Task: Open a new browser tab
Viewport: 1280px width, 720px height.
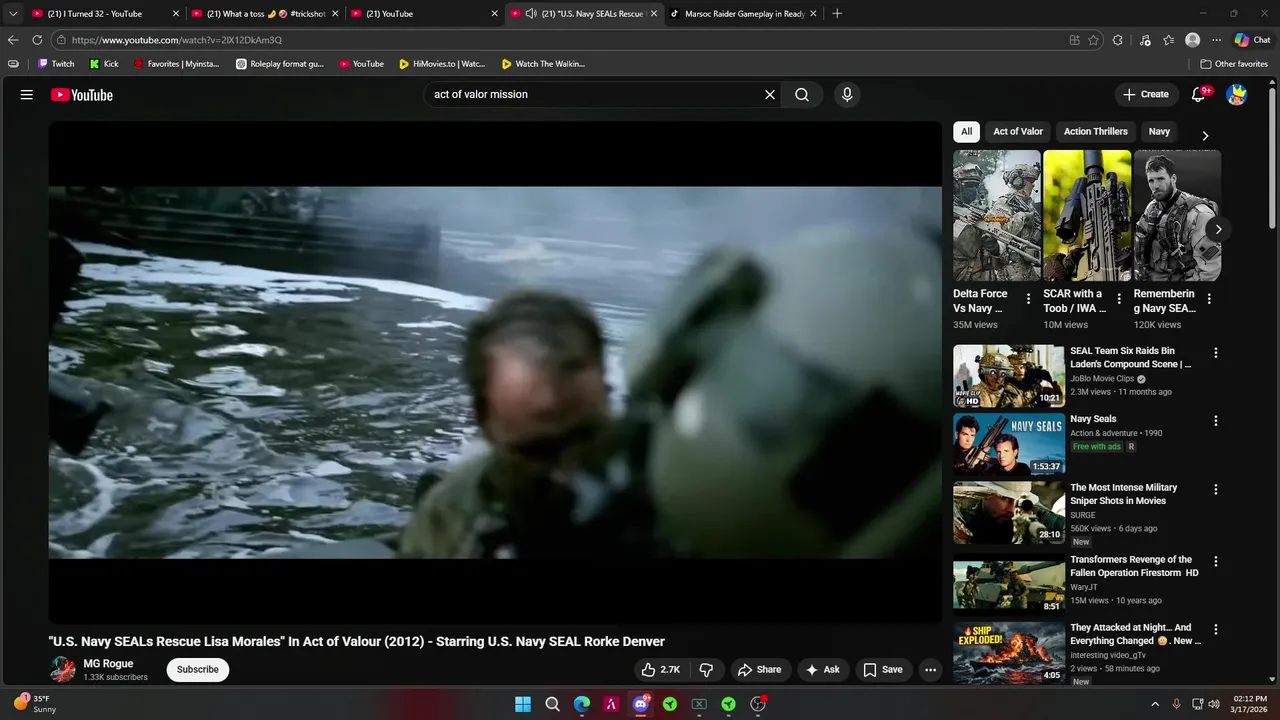Action: [837, 14]
